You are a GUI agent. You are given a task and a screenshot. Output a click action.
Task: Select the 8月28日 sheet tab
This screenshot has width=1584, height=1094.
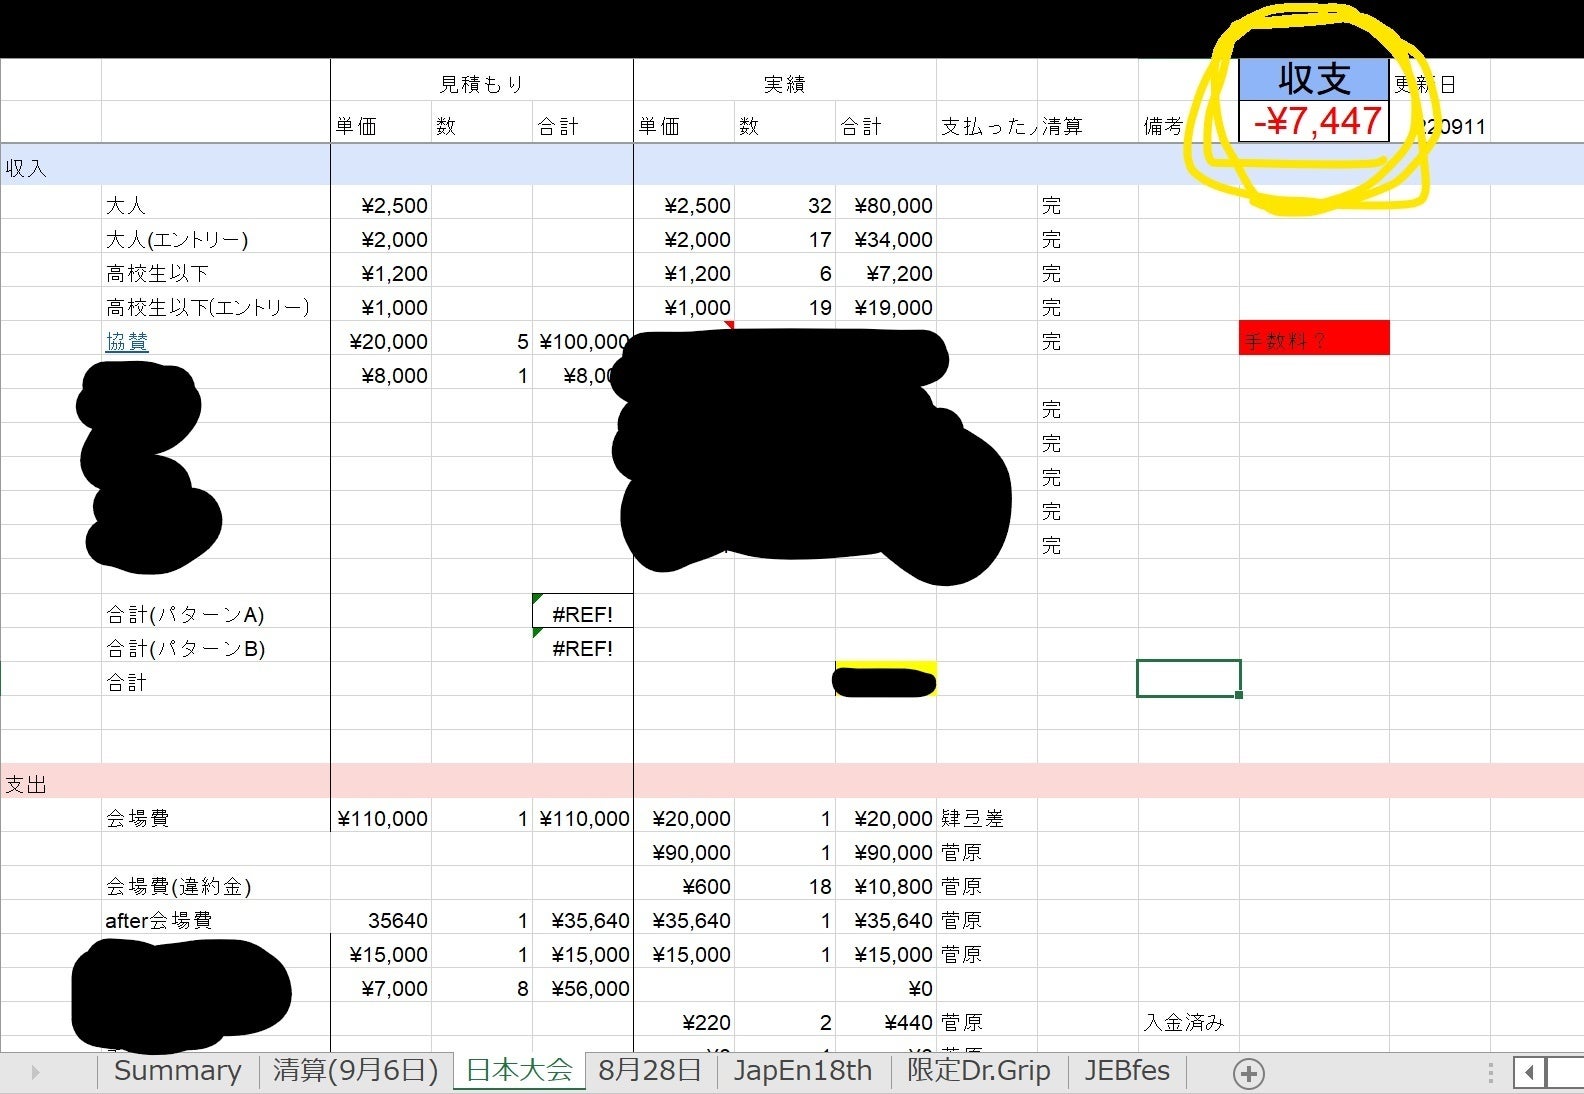[650, 1071]
